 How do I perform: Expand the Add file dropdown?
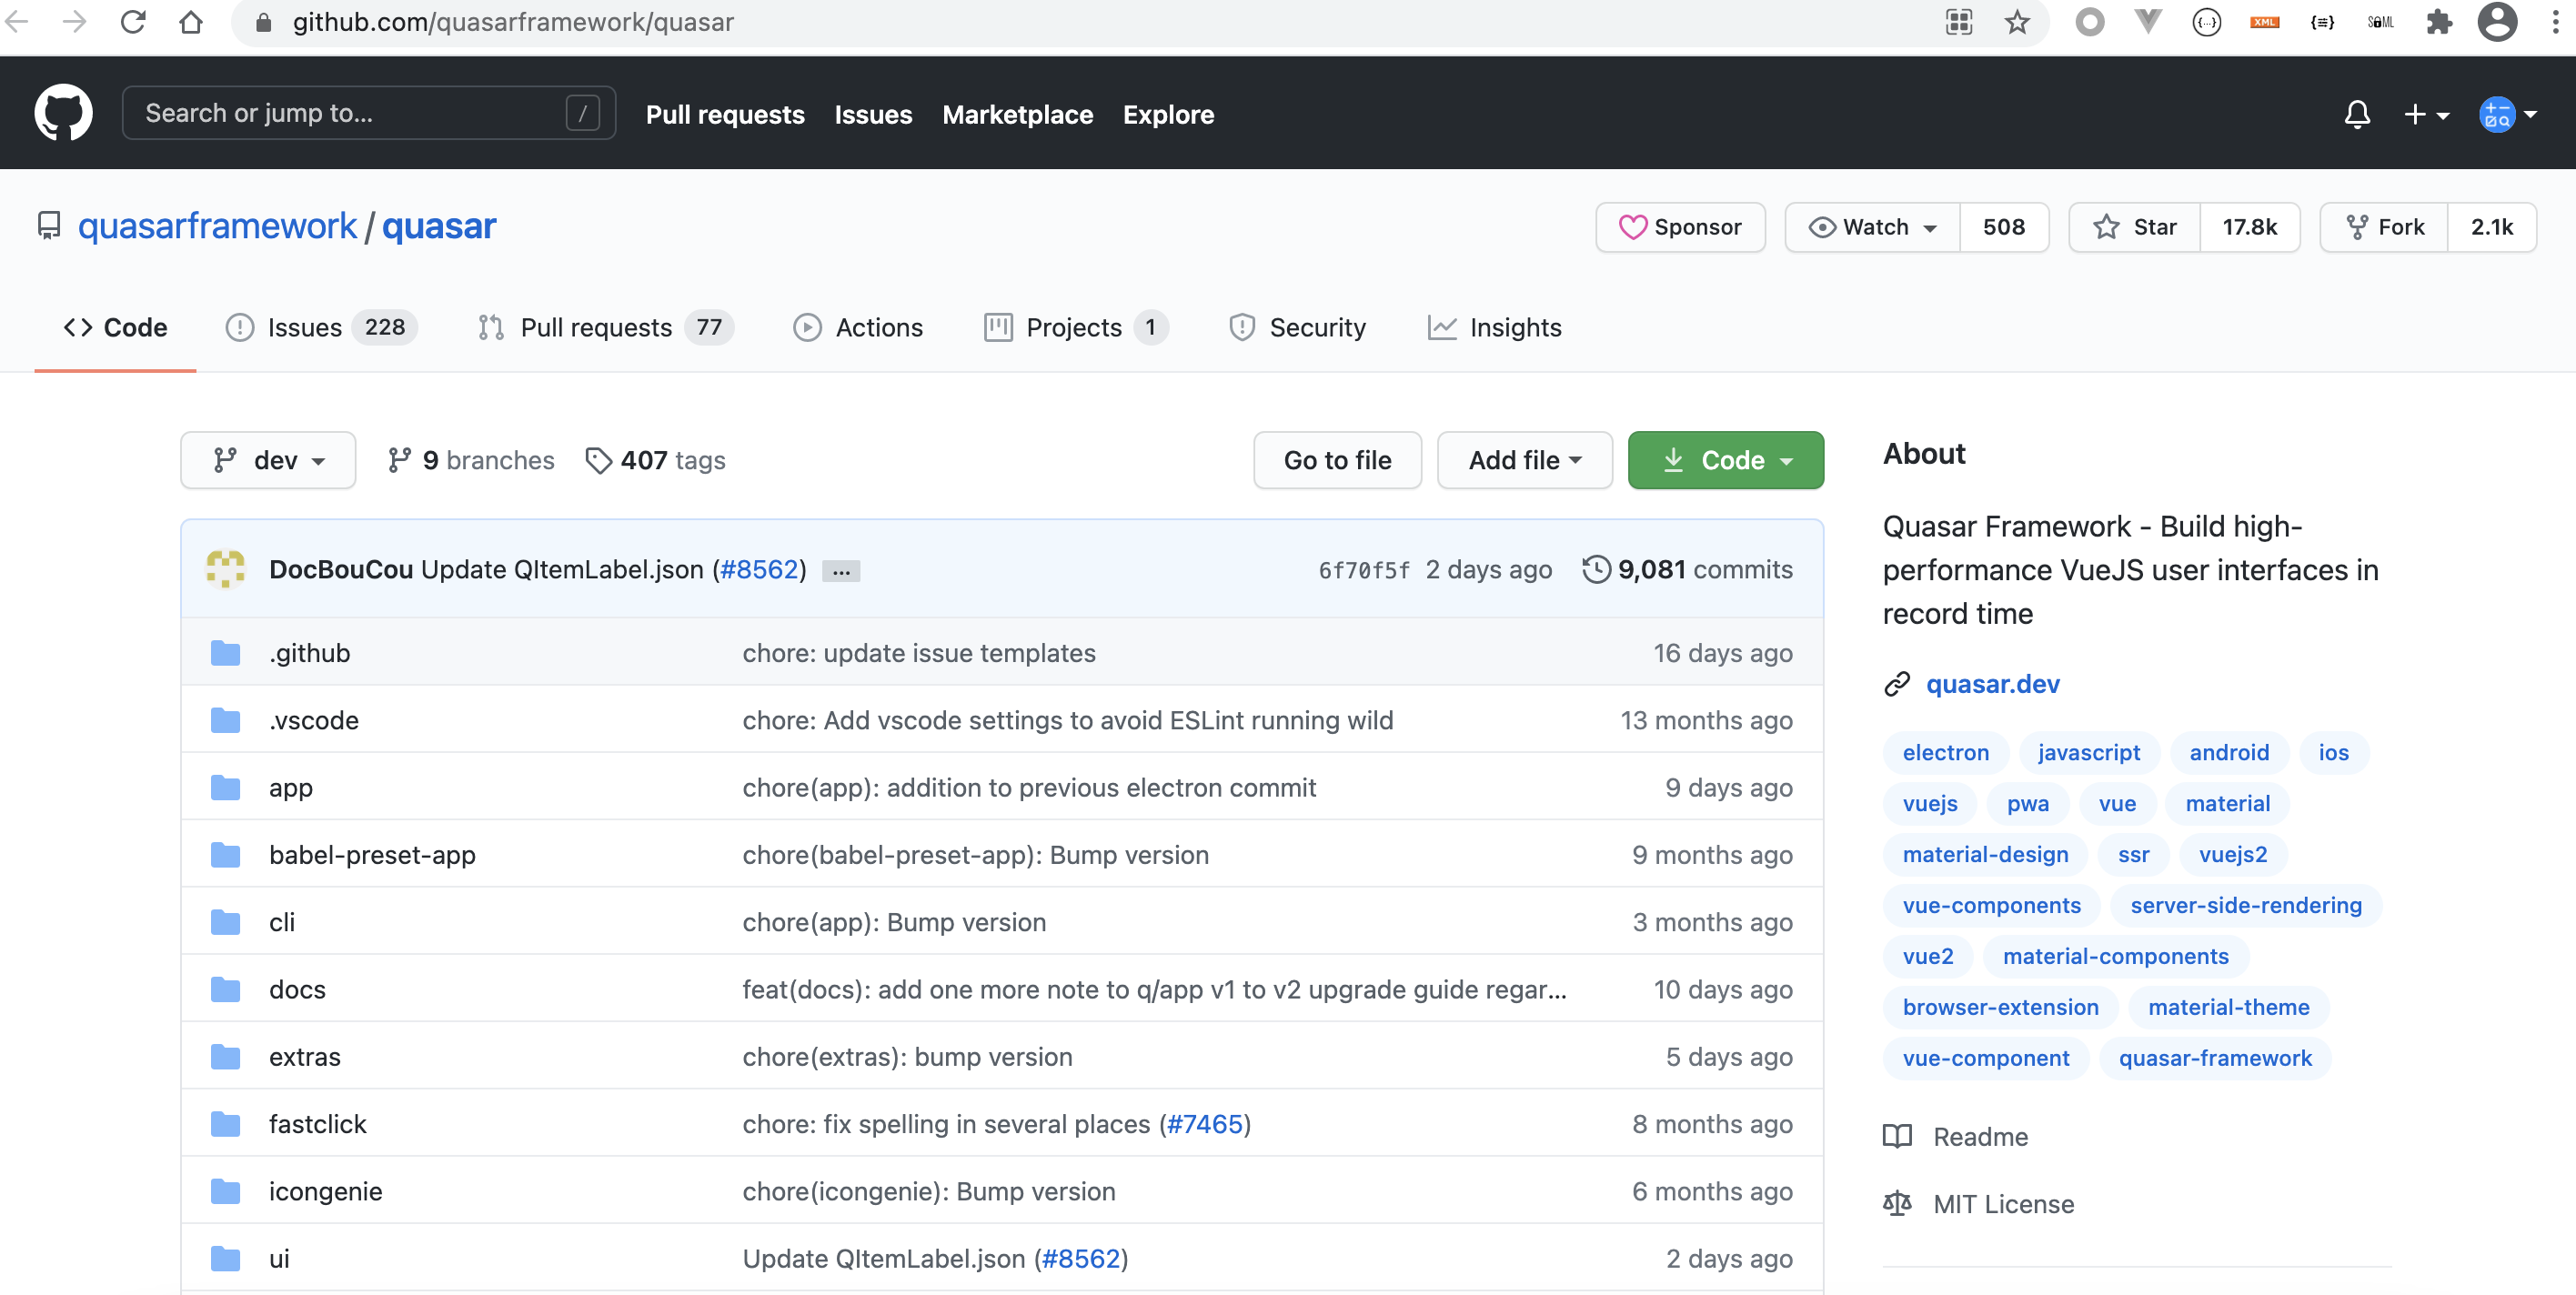(1523, 460)
